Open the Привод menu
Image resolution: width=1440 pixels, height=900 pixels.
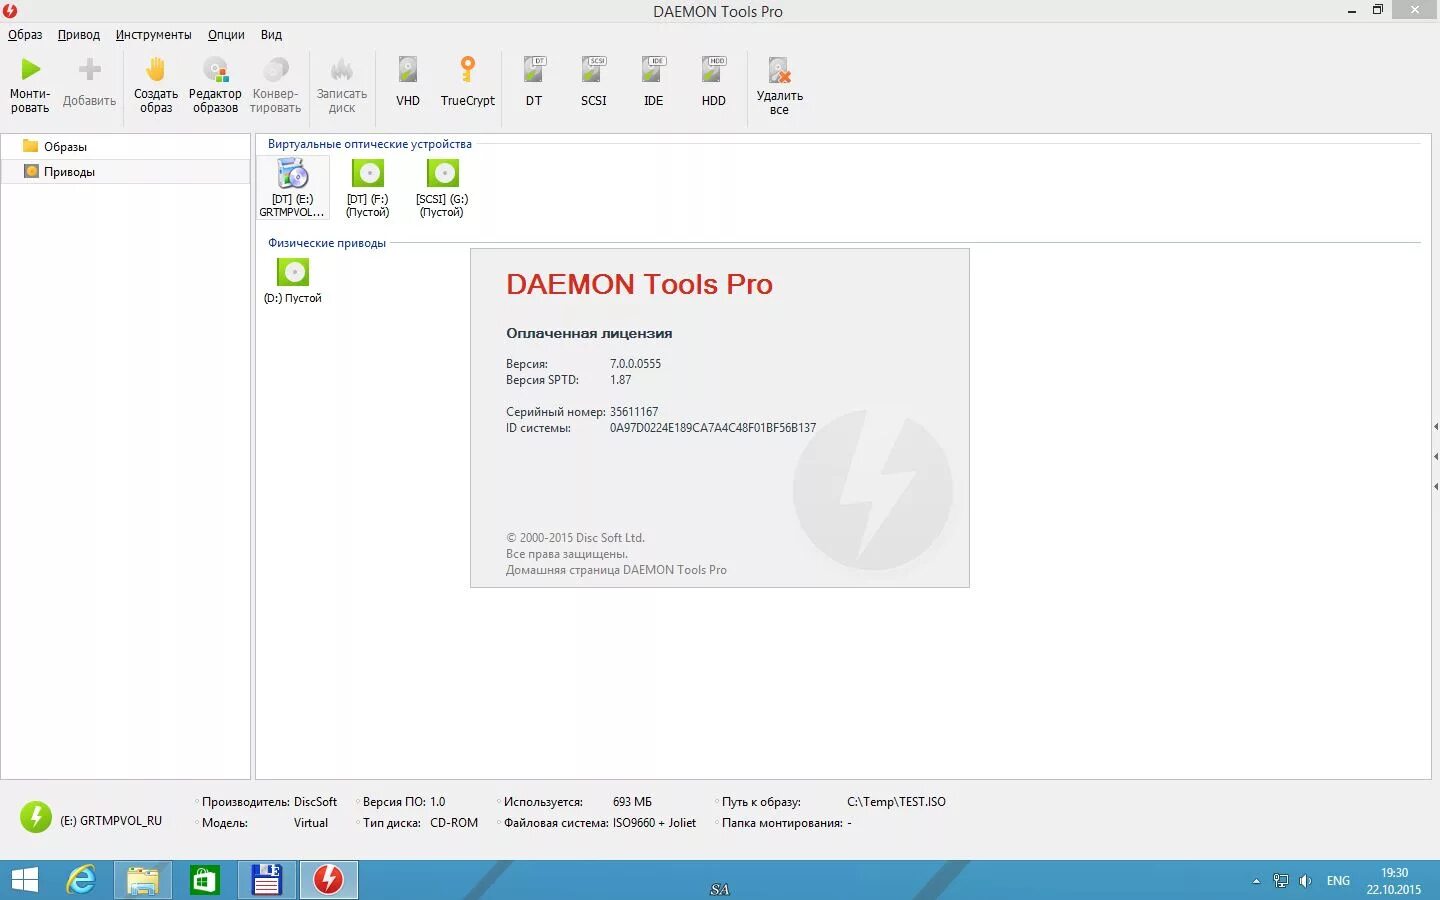(78, 34)
